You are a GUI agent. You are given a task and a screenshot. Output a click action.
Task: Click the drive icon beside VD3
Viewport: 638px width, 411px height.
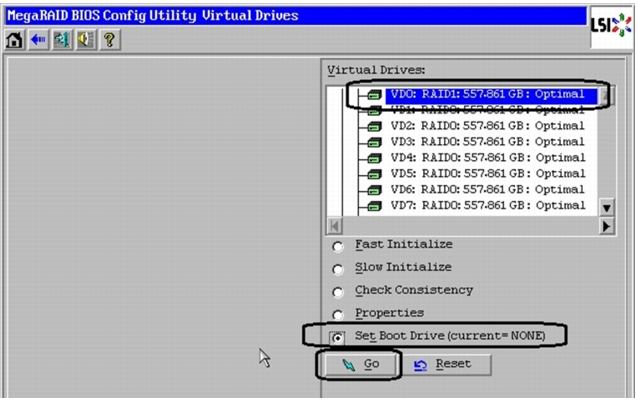click(x=374, y=142)
